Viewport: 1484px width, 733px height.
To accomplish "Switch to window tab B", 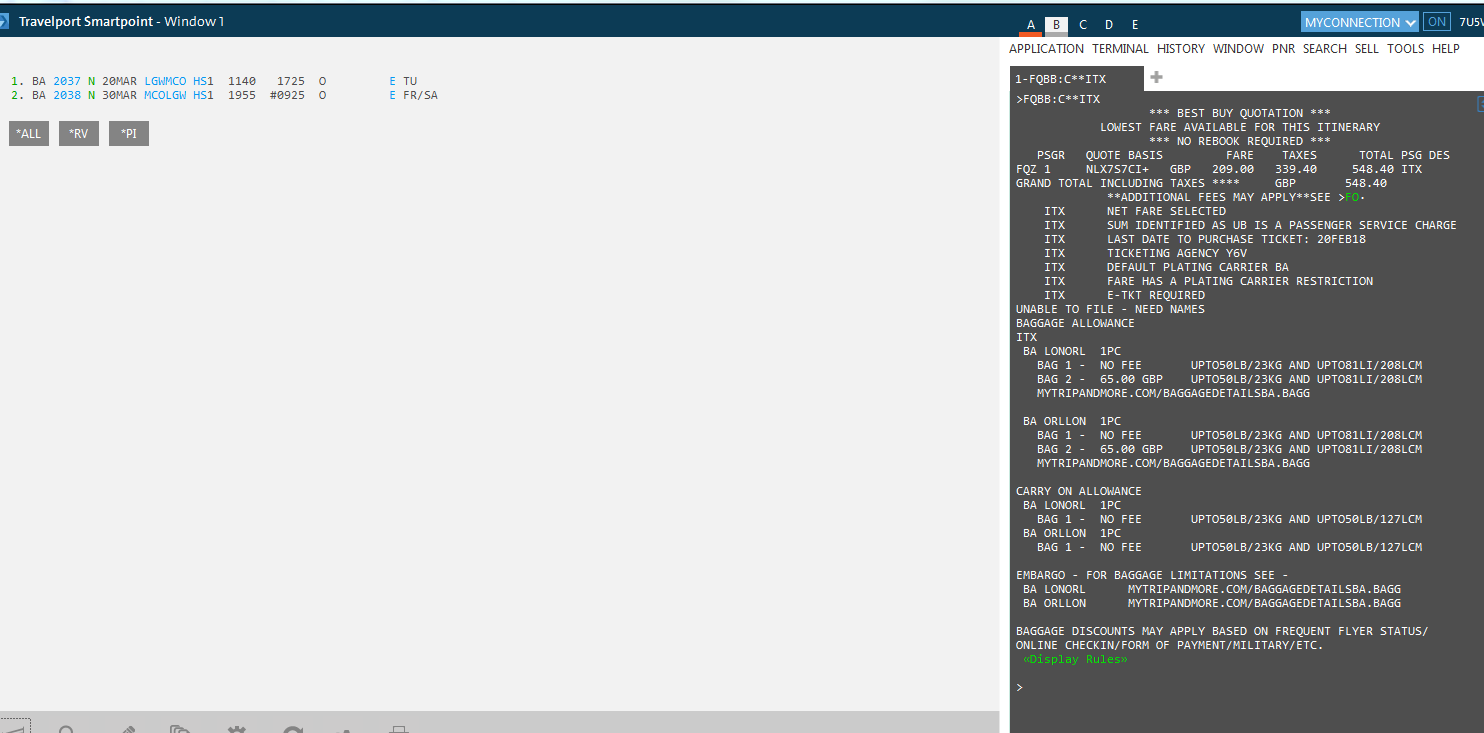I will [1056, 25].
